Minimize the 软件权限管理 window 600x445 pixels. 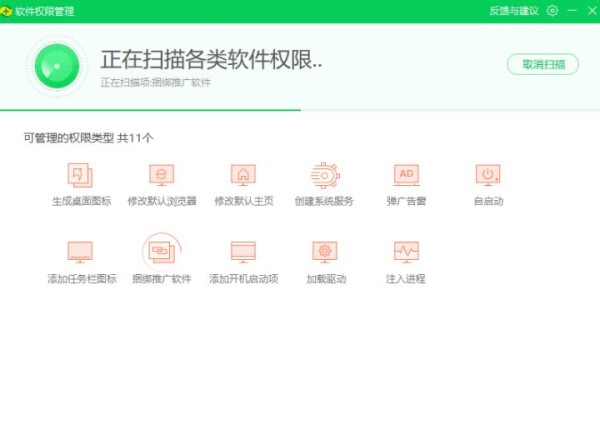pyautogui.click(x=570, y=11)
